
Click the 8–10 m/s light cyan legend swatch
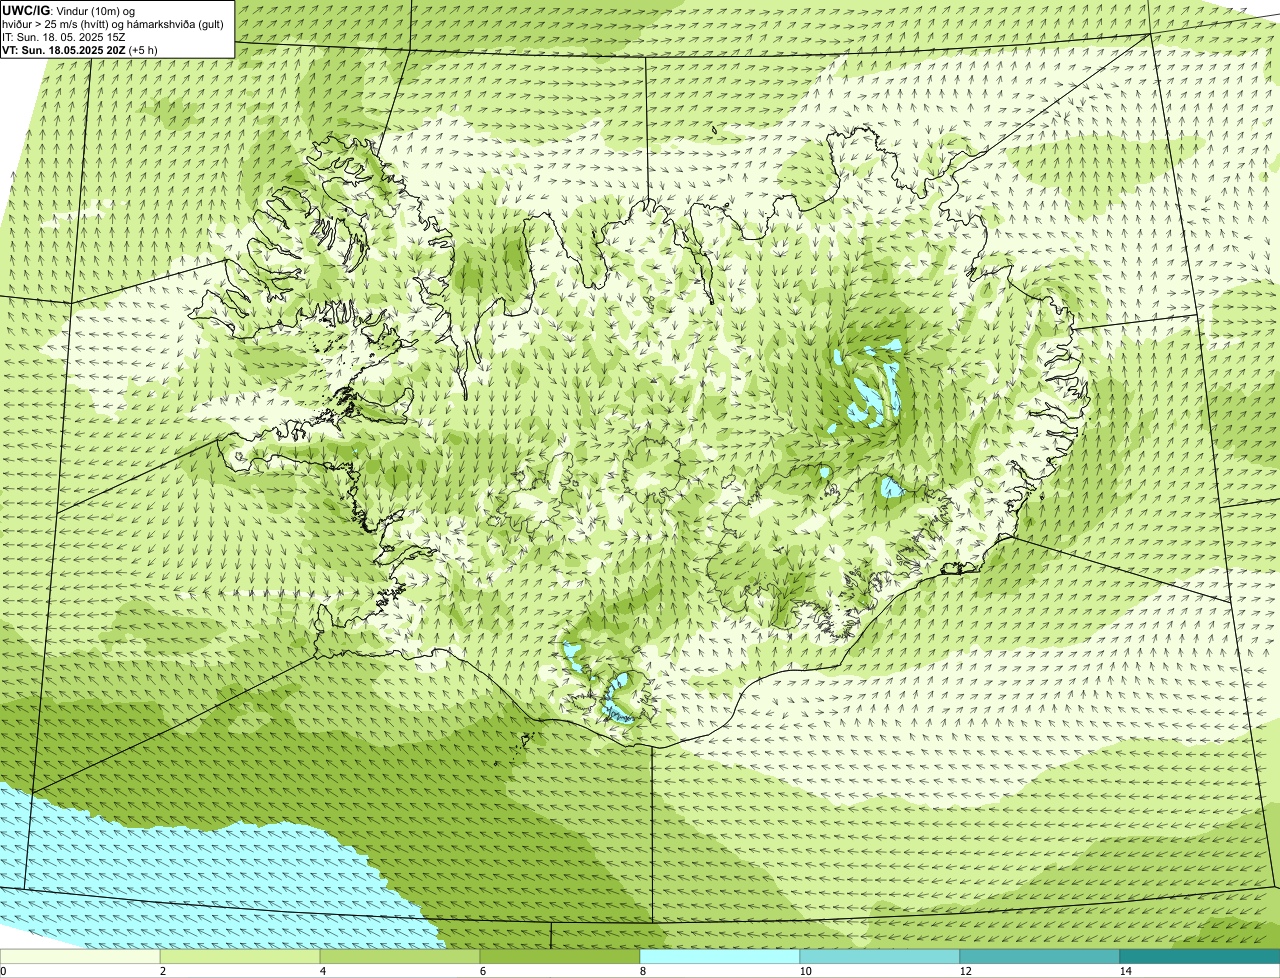(720, 956)
